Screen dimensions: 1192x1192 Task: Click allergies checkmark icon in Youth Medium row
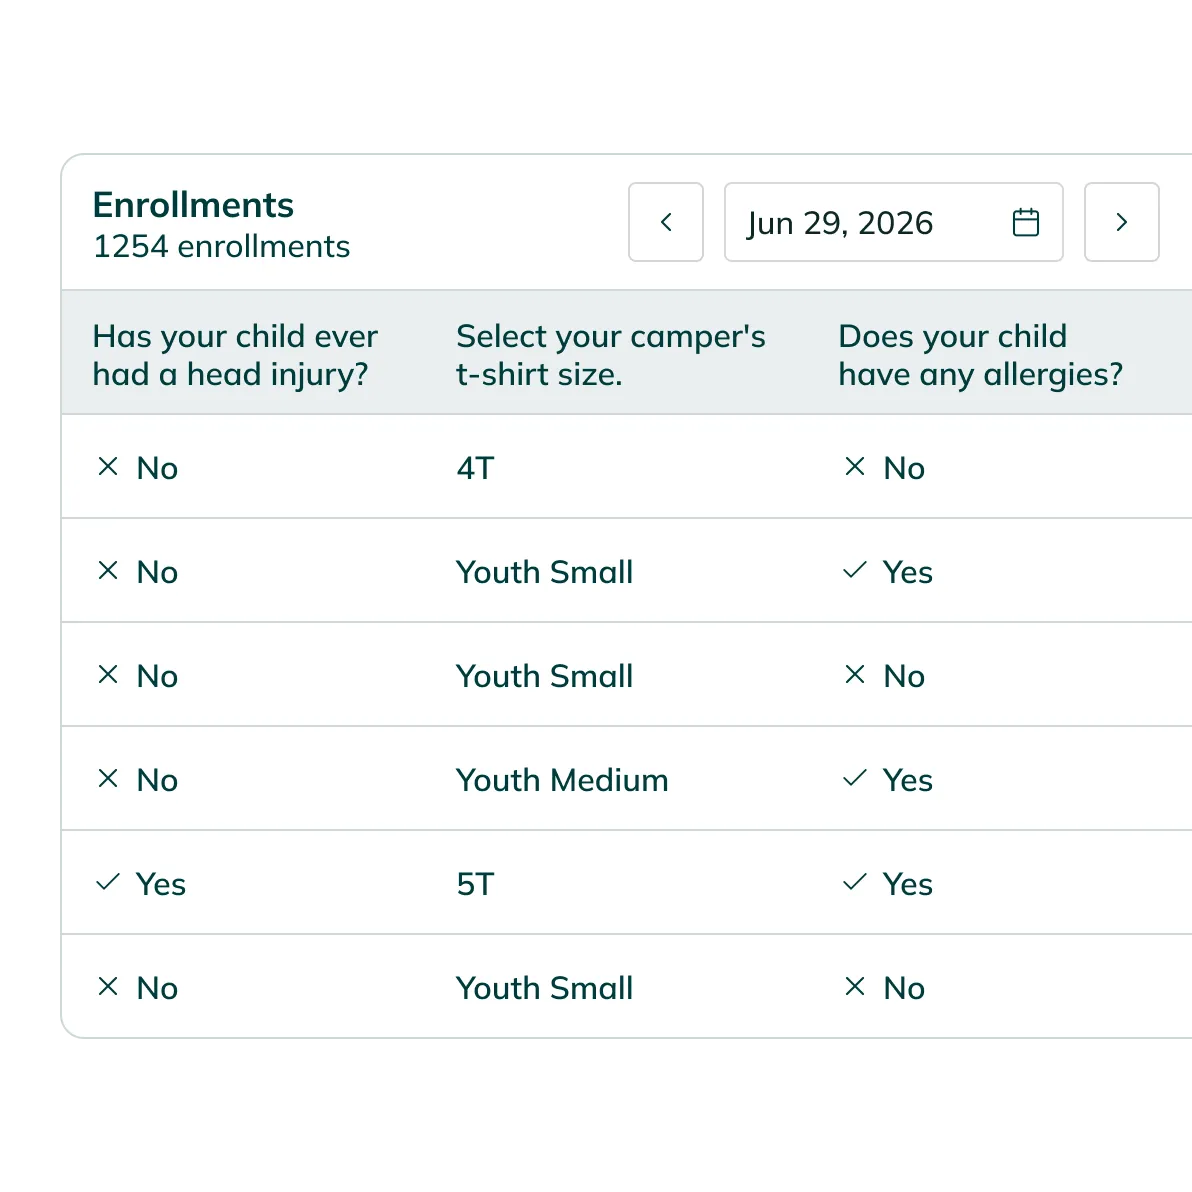point(854,778)
